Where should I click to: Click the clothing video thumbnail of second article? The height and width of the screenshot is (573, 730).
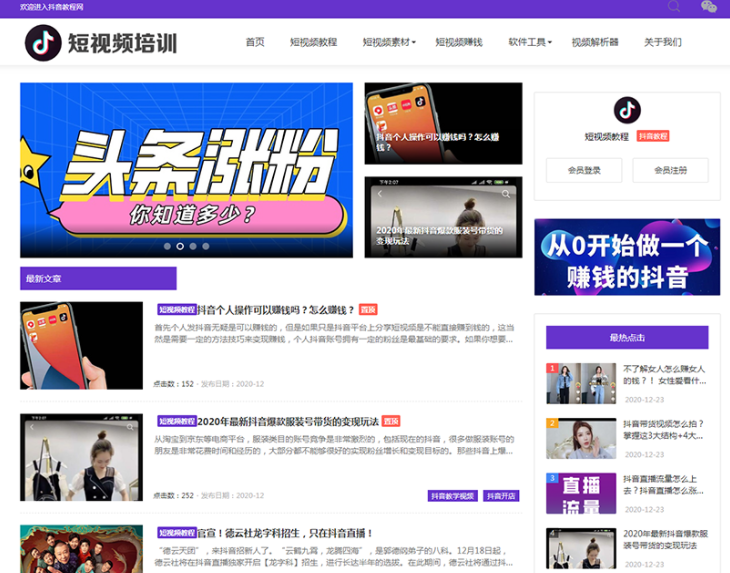tap(81, 457)
